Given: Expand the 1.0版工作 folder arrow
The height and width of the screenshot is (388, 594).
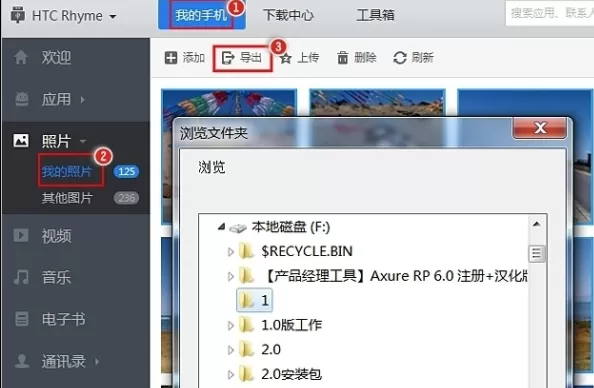Looking at the screenshot, I should pyautogui.click(x=230, y=325).
